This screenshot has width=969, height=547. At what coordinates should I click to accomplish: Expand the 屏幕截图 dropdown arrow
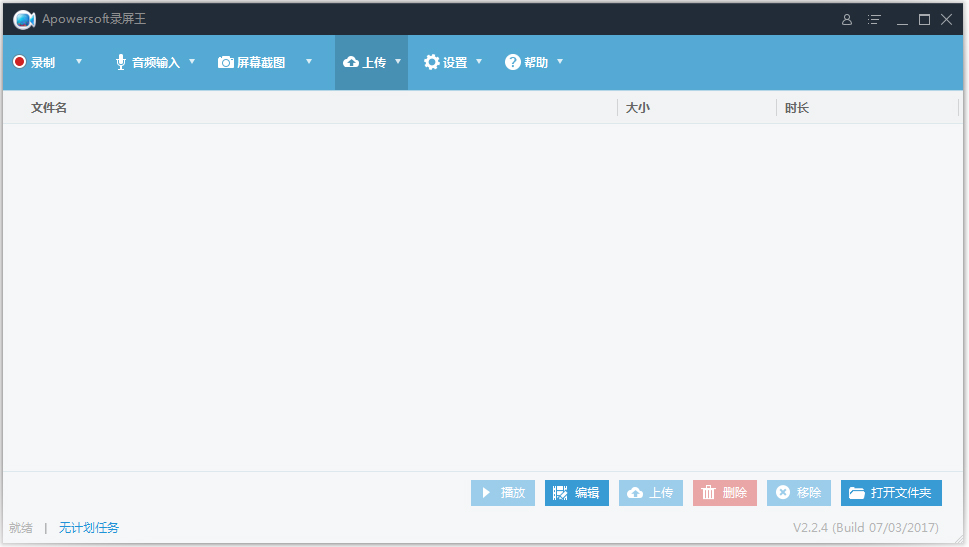click(x=309, y=62)
